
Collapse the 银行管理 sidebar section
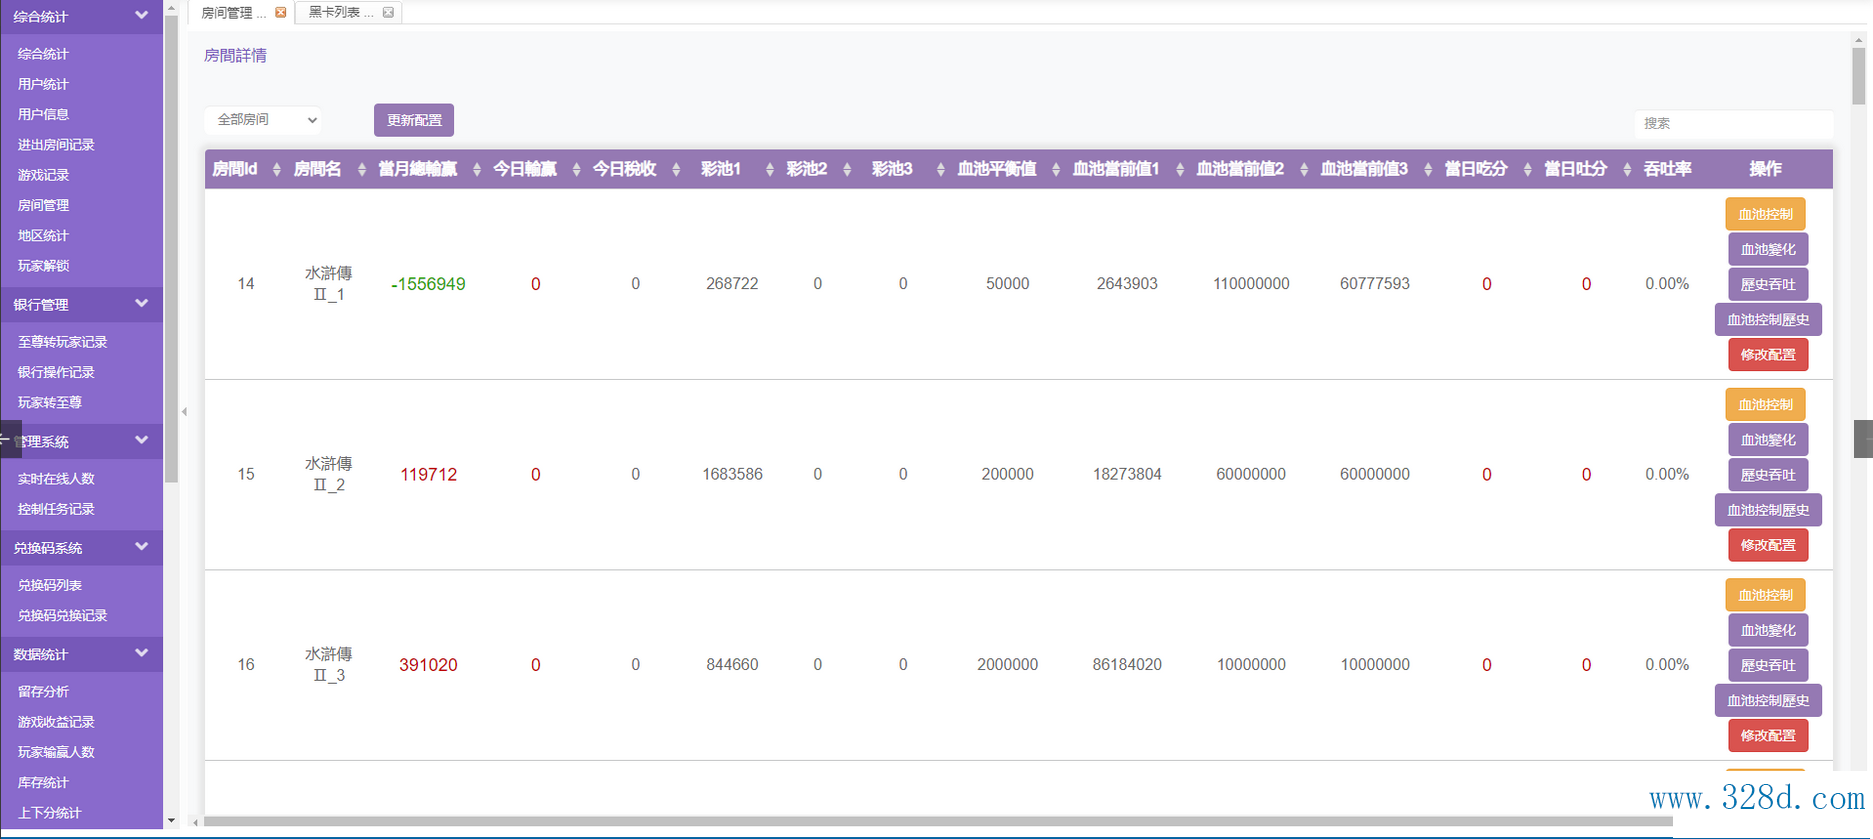(x=141, y=304)
